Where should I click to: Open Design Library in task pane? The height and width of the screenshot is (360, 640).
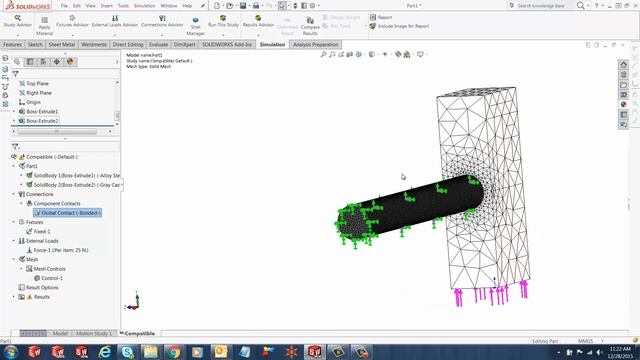tap(623, 75)
